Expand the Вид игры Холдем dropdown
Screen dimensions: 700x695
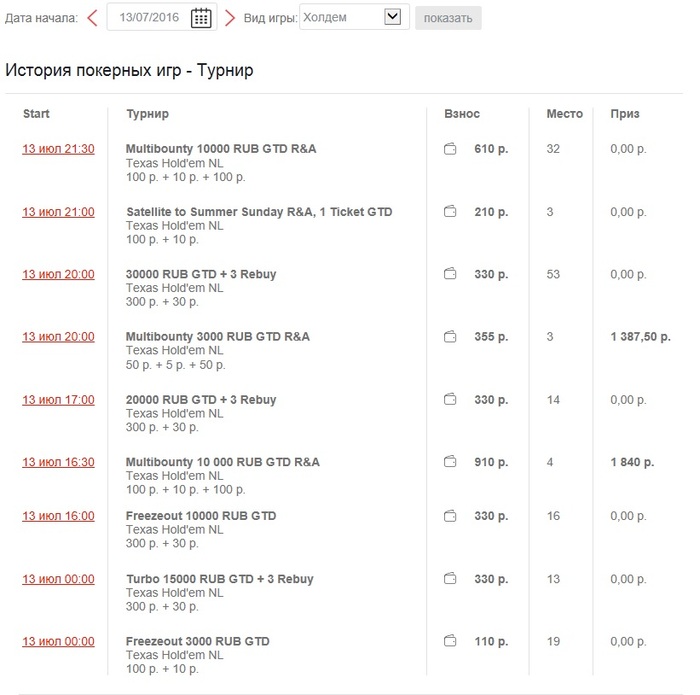tap(354, 17)
